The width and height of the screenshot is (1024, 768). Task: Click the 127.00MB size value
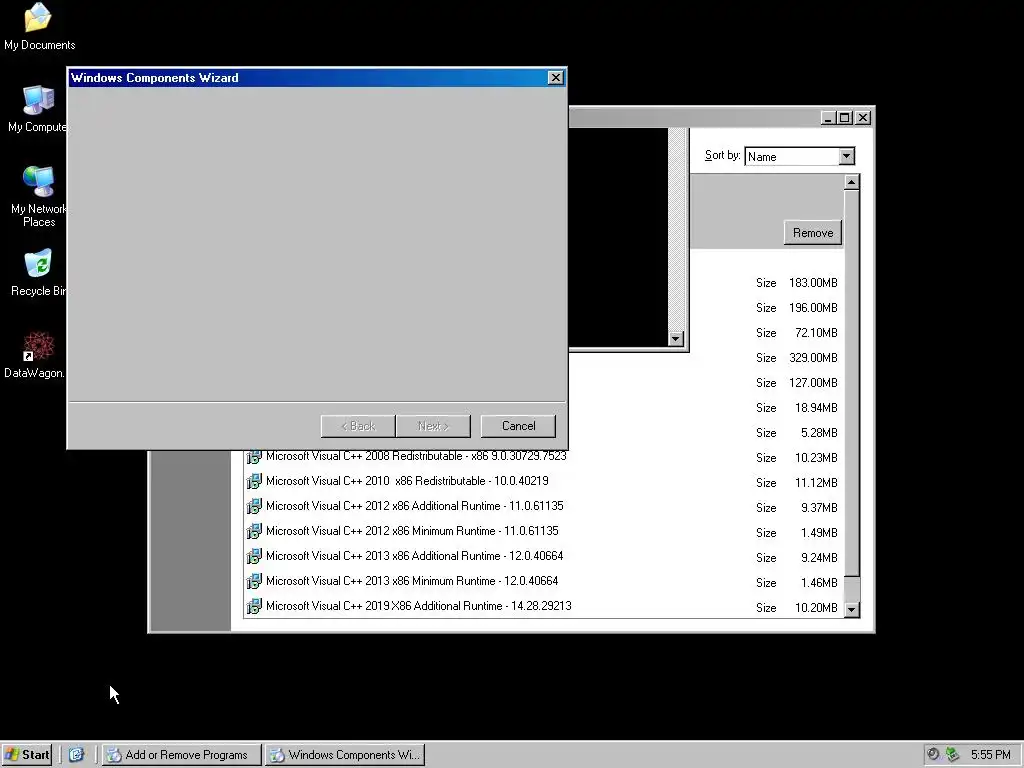click(813, 383)
